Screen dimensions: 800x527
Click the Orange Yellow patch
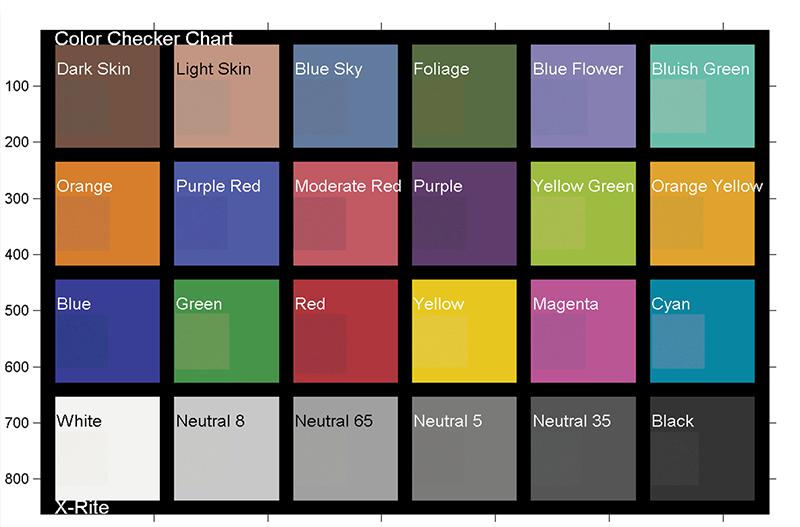click(702, 214)
